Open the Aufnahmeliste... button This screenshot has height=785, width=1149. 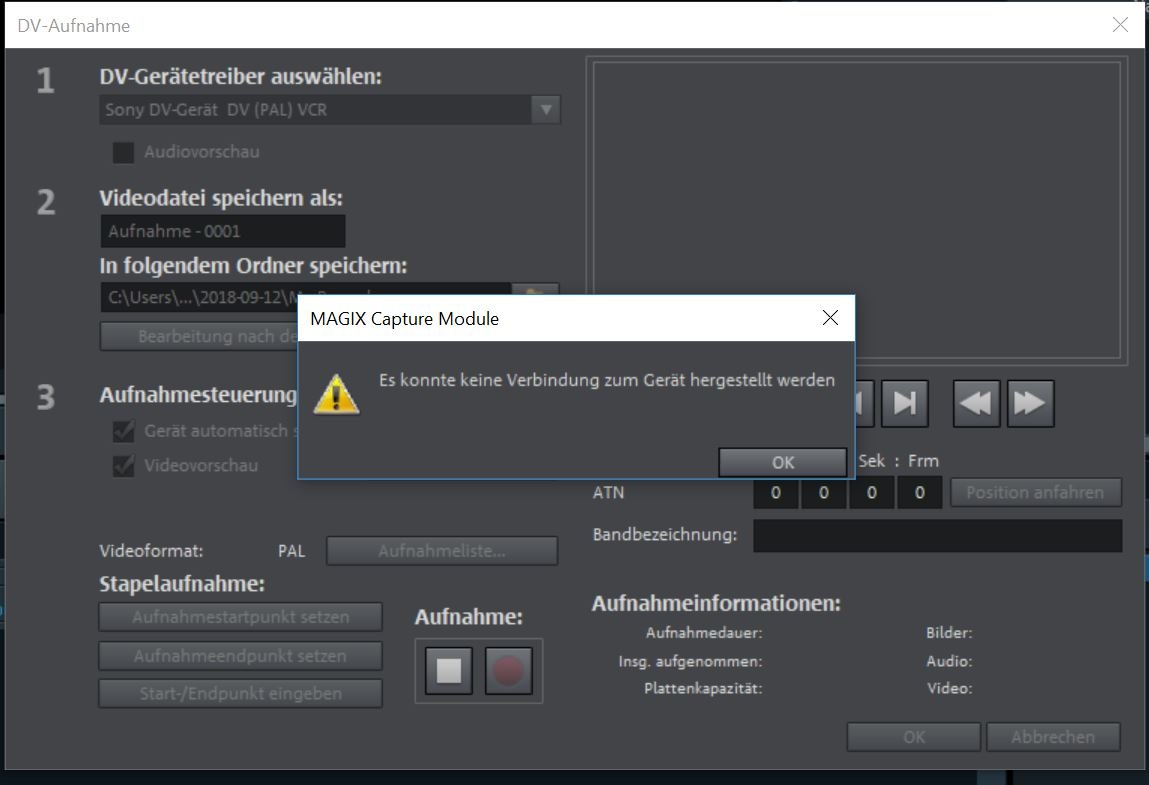click(442, 551)
